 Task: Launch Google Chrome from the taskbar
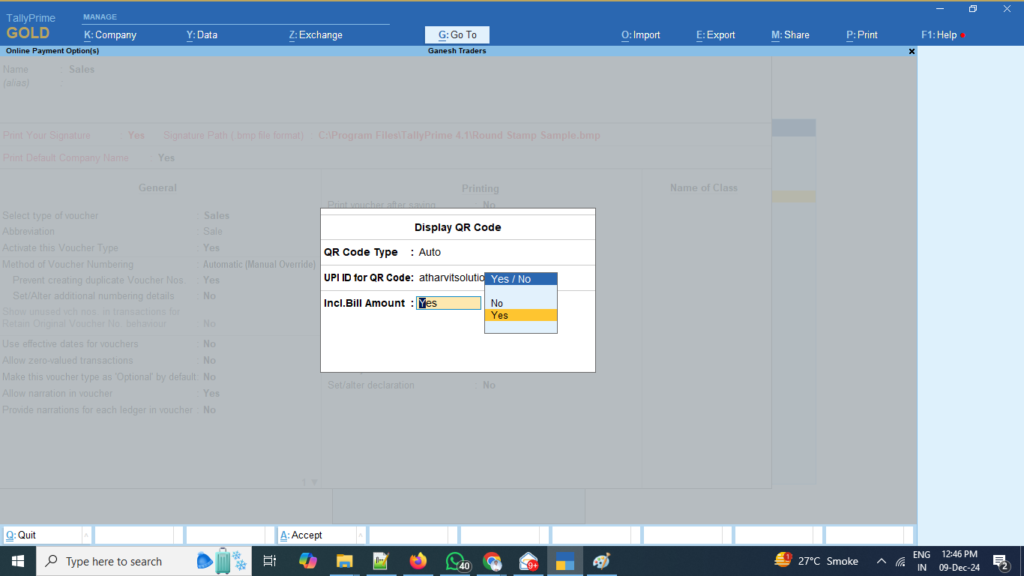[492, 560]
